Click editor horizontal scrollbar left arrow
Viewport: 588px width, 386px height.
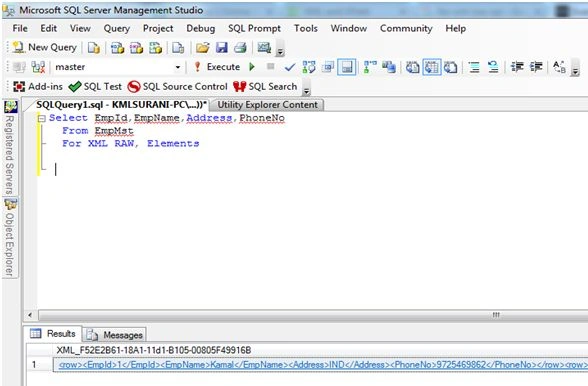(x=30, y=315)
